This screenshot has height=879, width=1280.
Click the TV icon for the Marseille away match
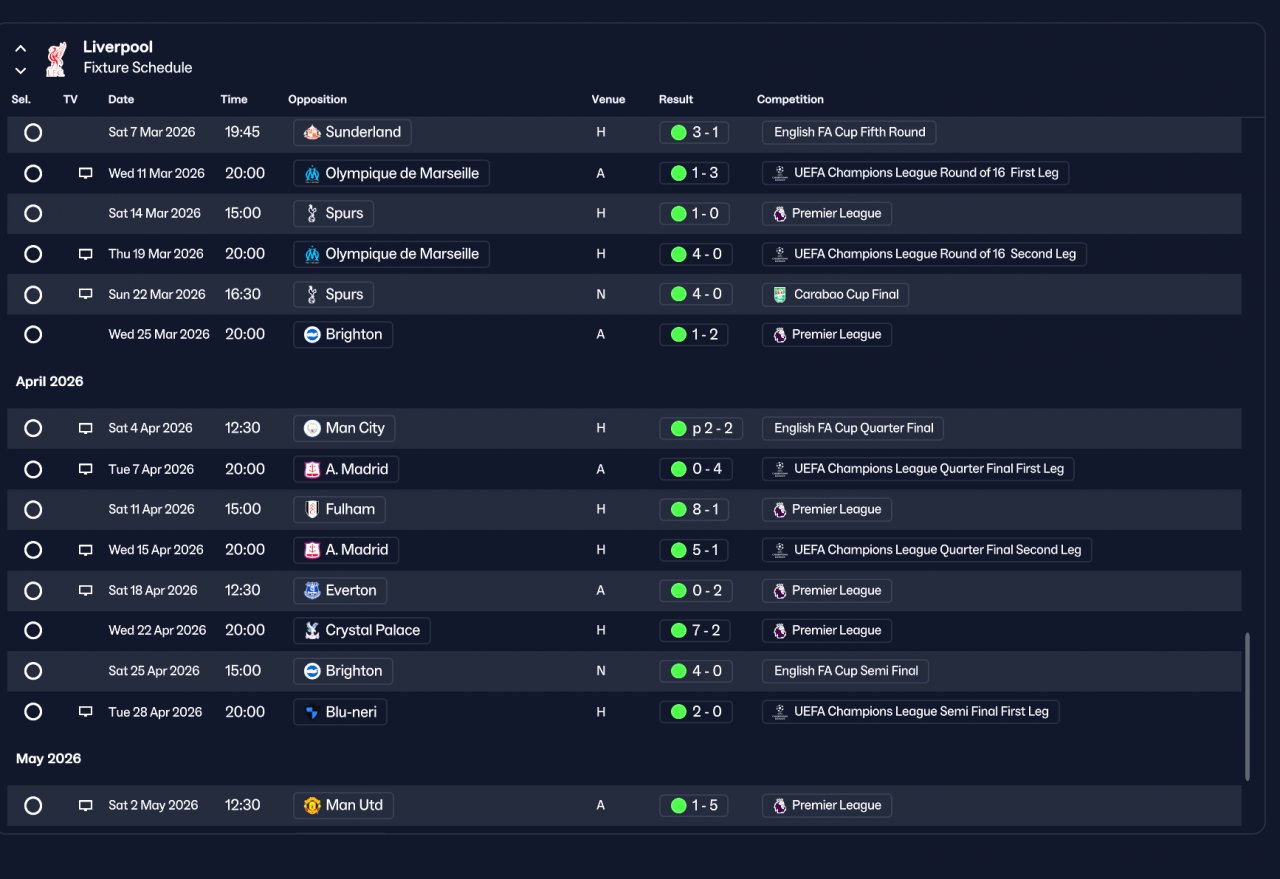(x=86, y=173)
